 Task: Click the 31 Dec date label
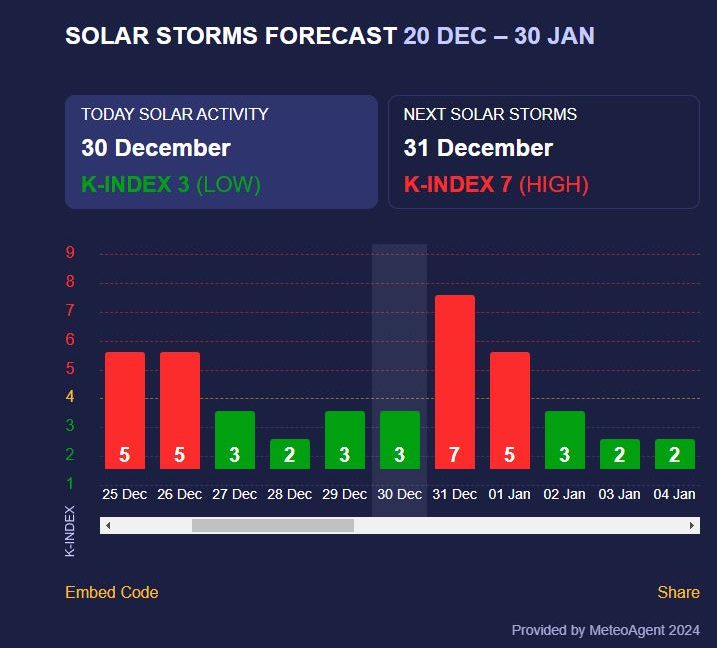coord(454,494)
